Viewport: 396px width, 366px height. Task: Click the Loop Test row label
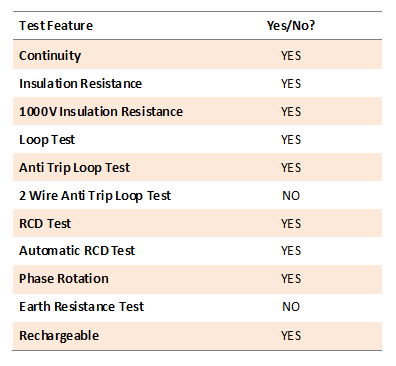pos(47,140)
